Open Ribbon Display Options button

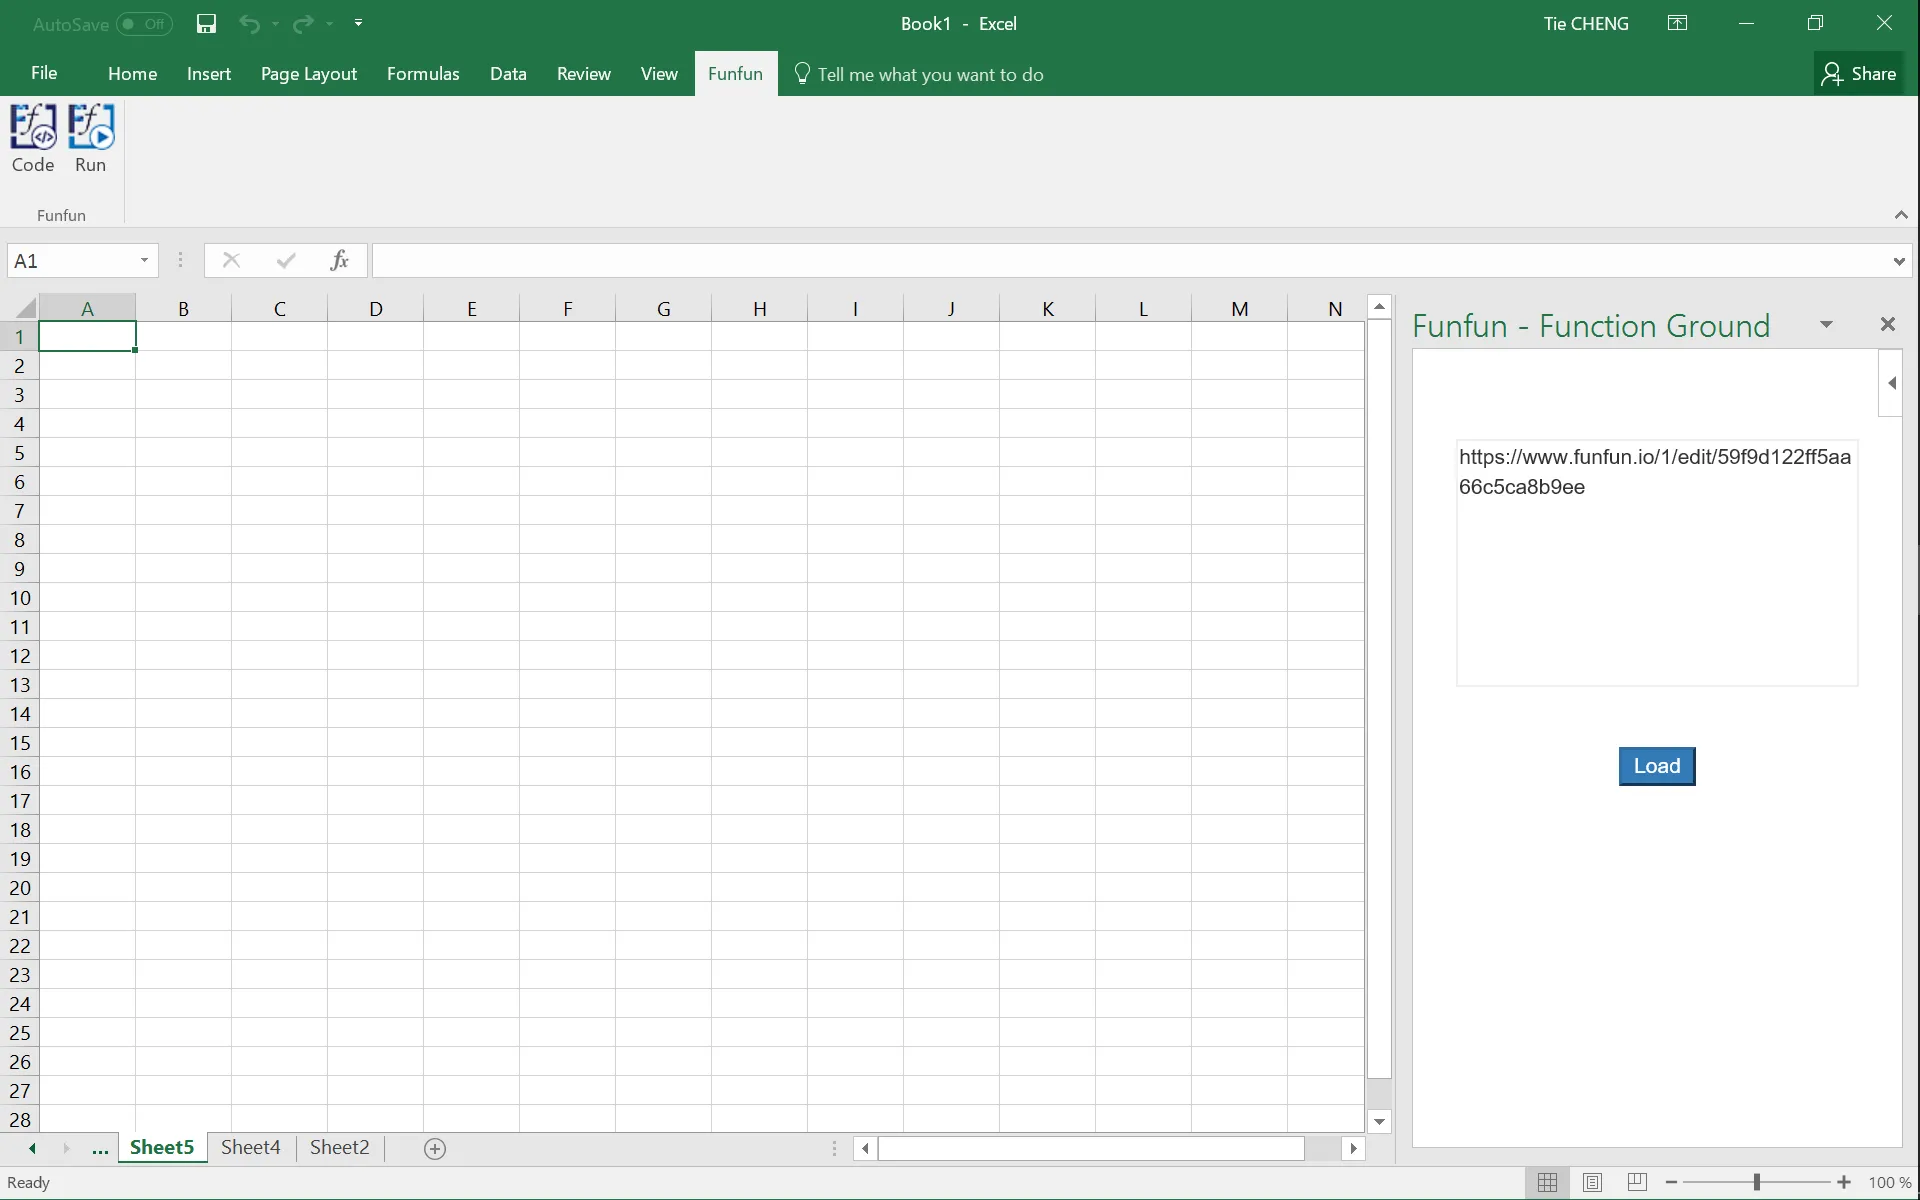[1677, 24]
